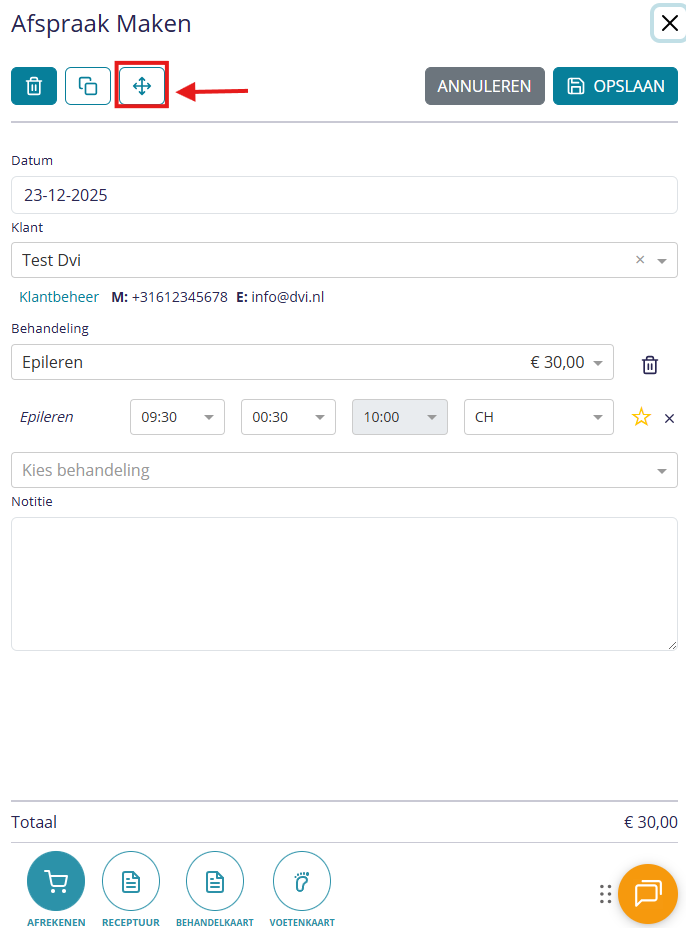Screen dimensions: 686x928
Task: Click in the Notitie text area
Action: pyautogui.click(x=344, y=583)
